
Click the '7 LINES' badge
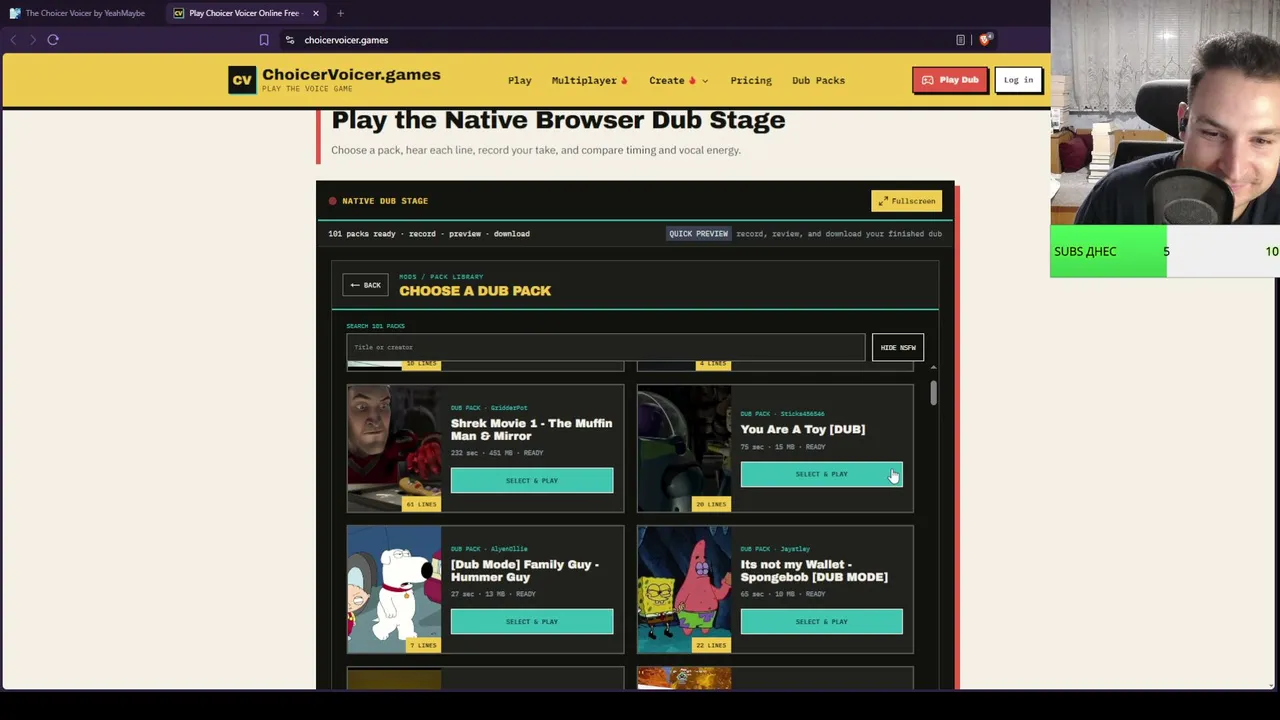[423, 645]
